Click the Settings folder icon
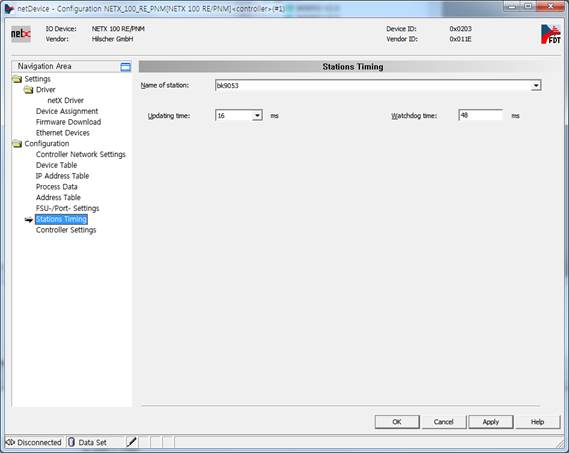The height and width of the screenshot is (453, 569). 17,79
